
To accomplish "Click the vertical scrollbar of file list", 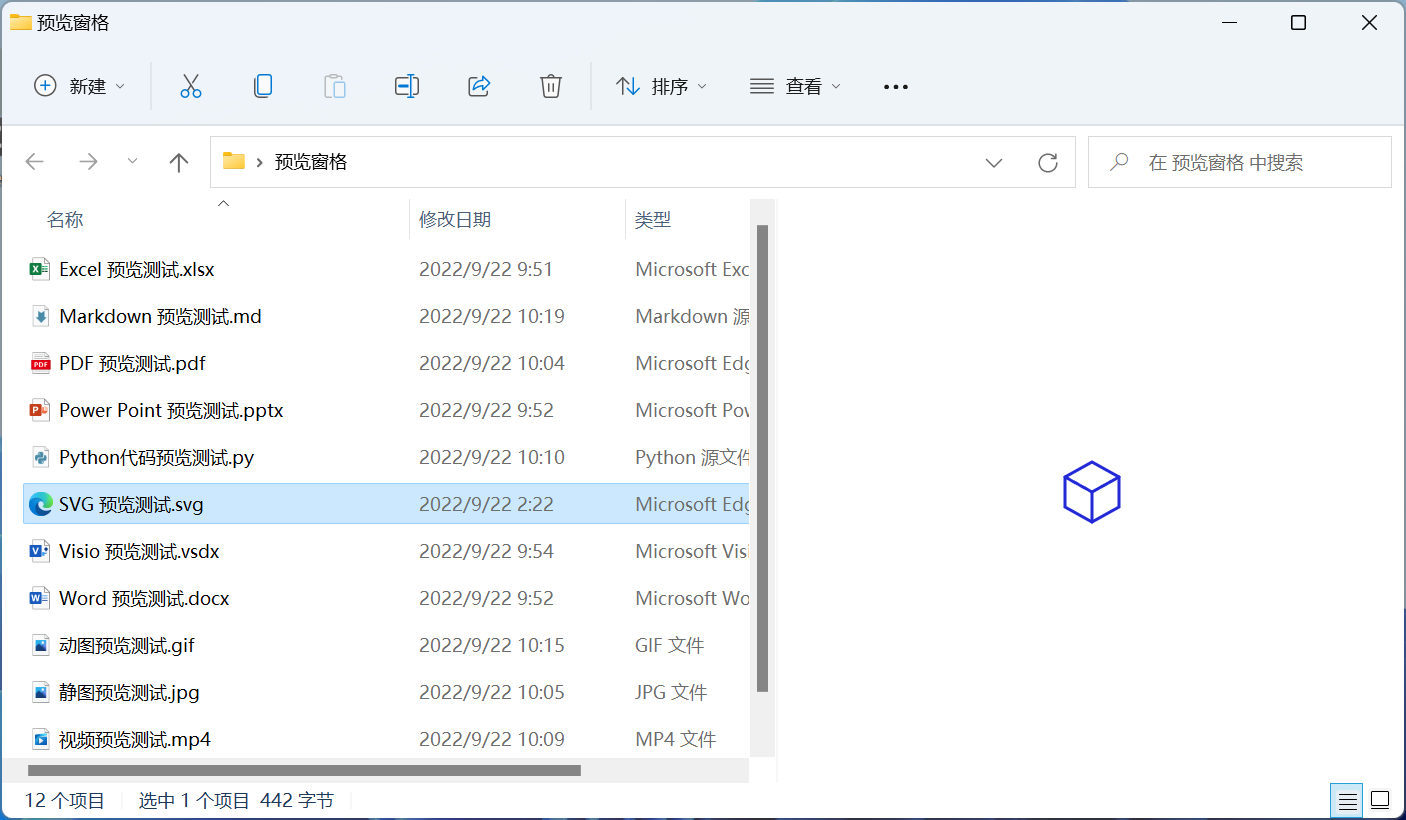I will 763,458.
